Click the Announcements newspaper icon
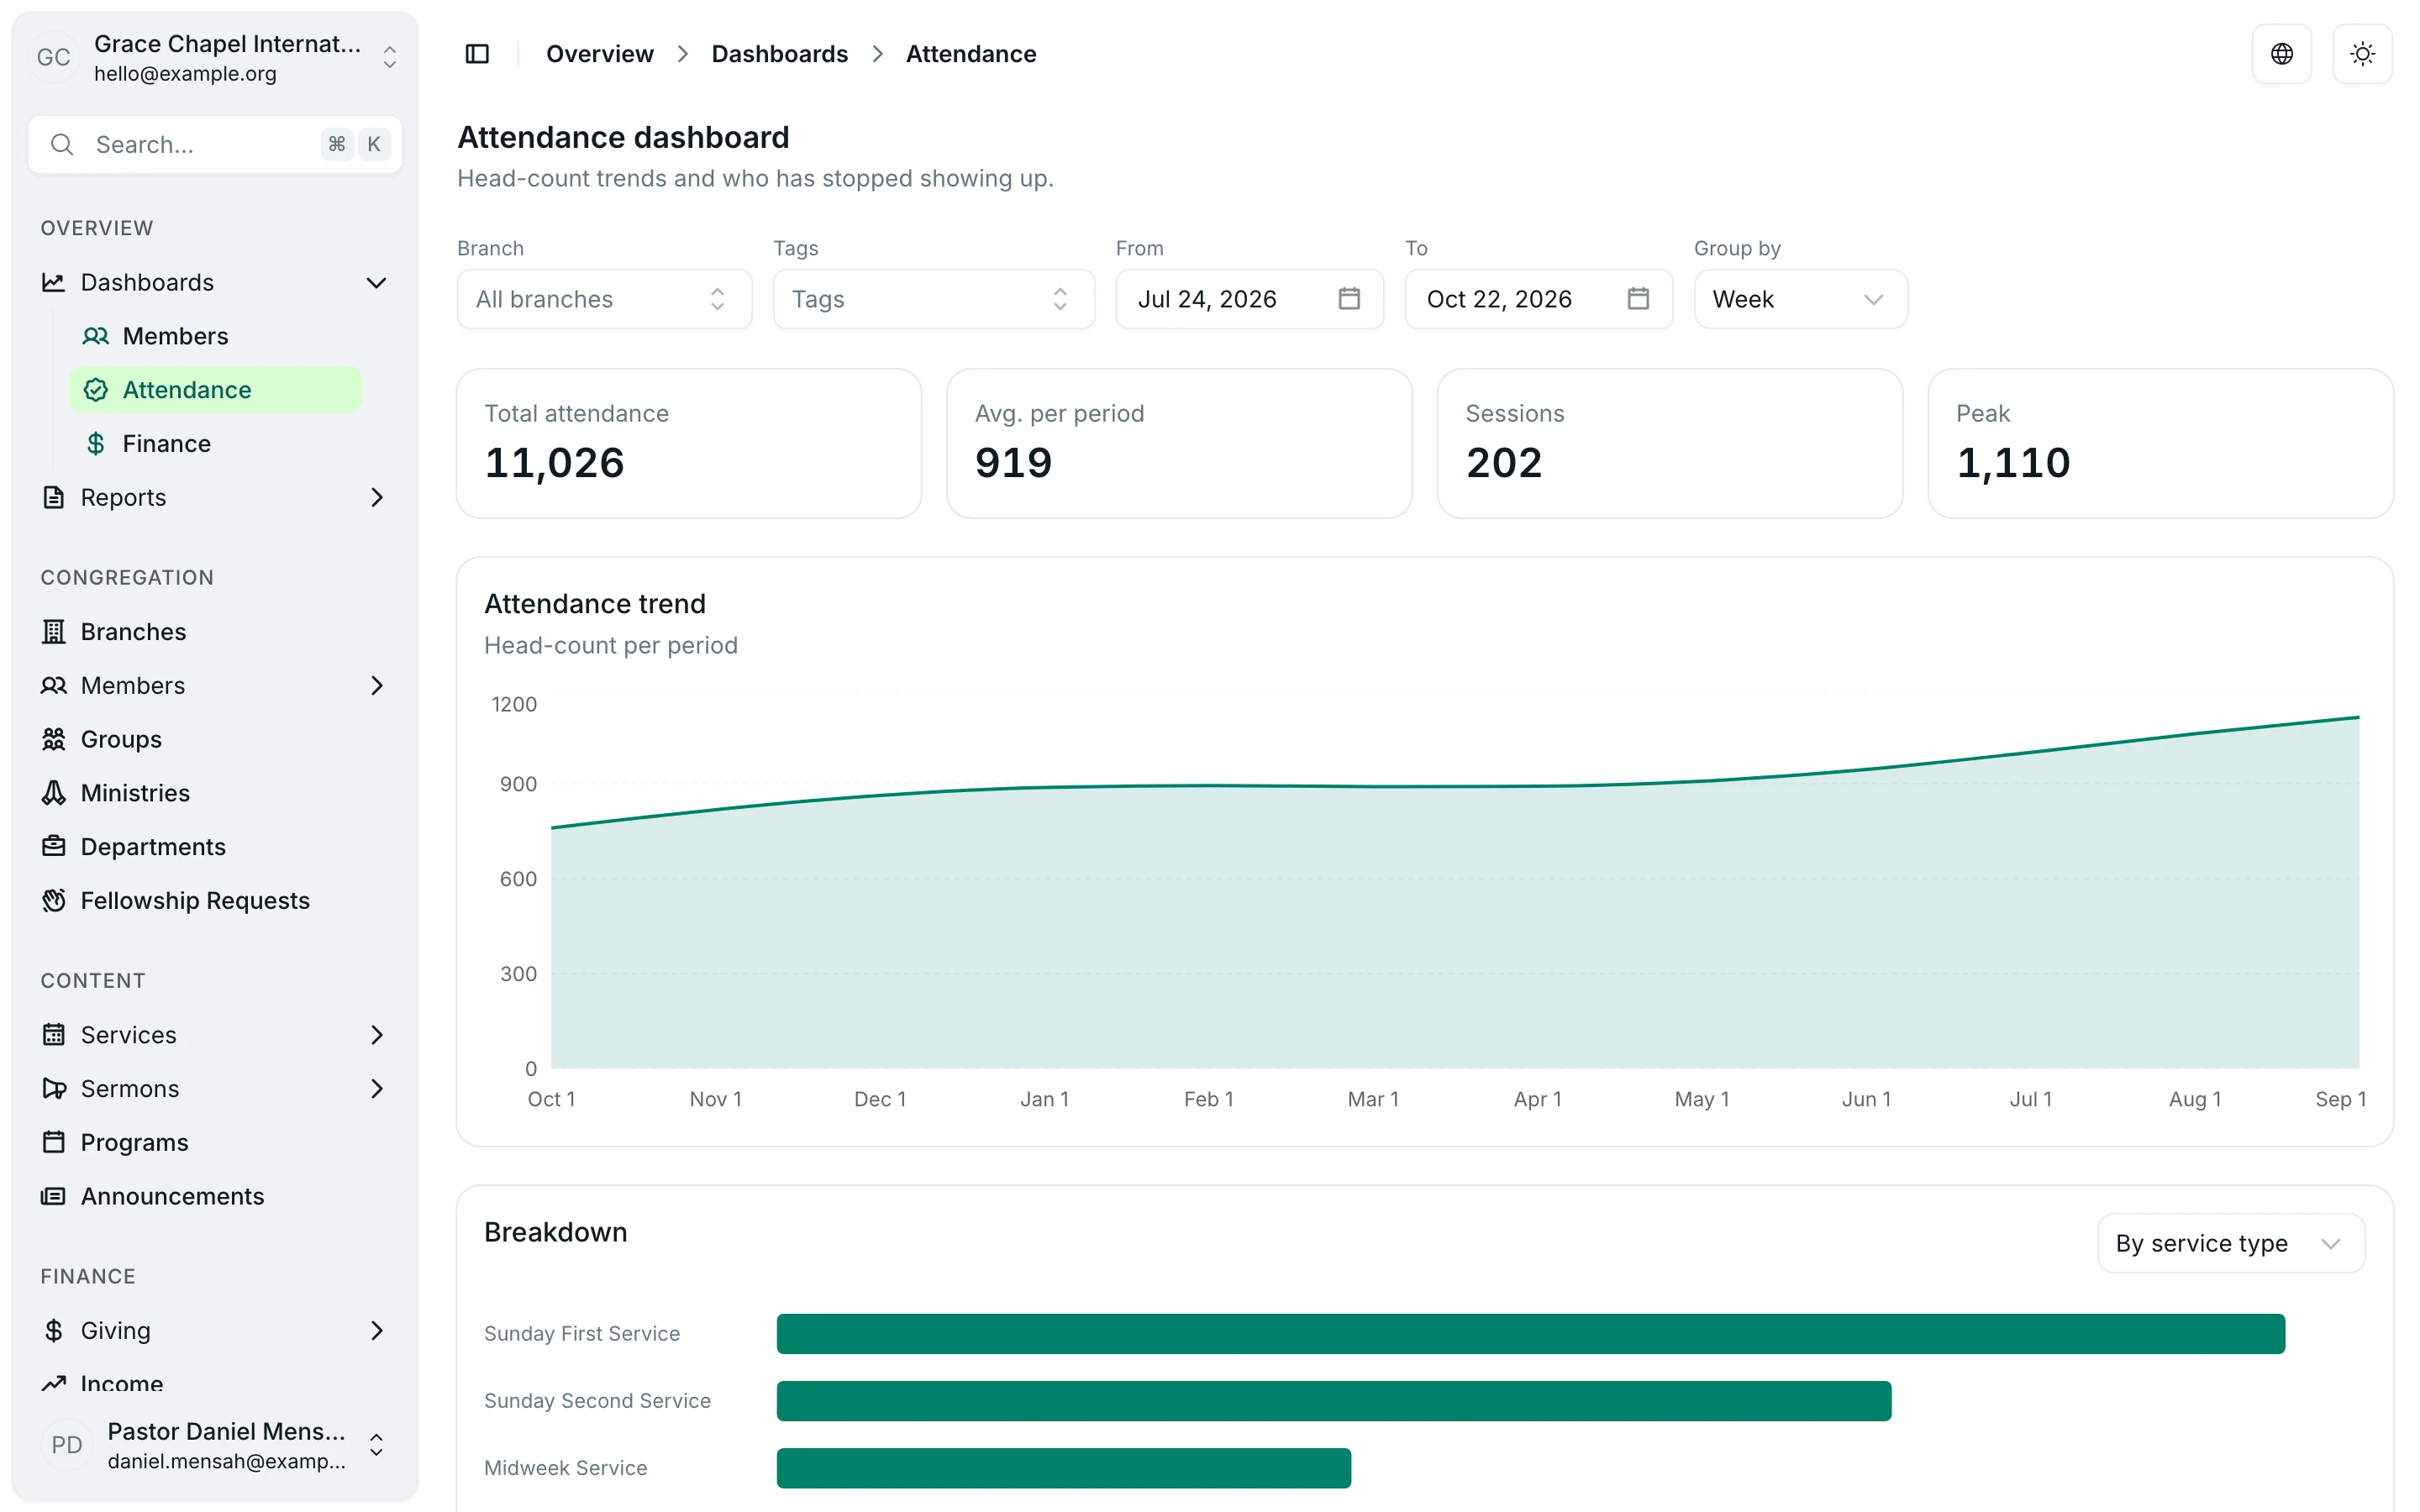 coord(54,1197)
